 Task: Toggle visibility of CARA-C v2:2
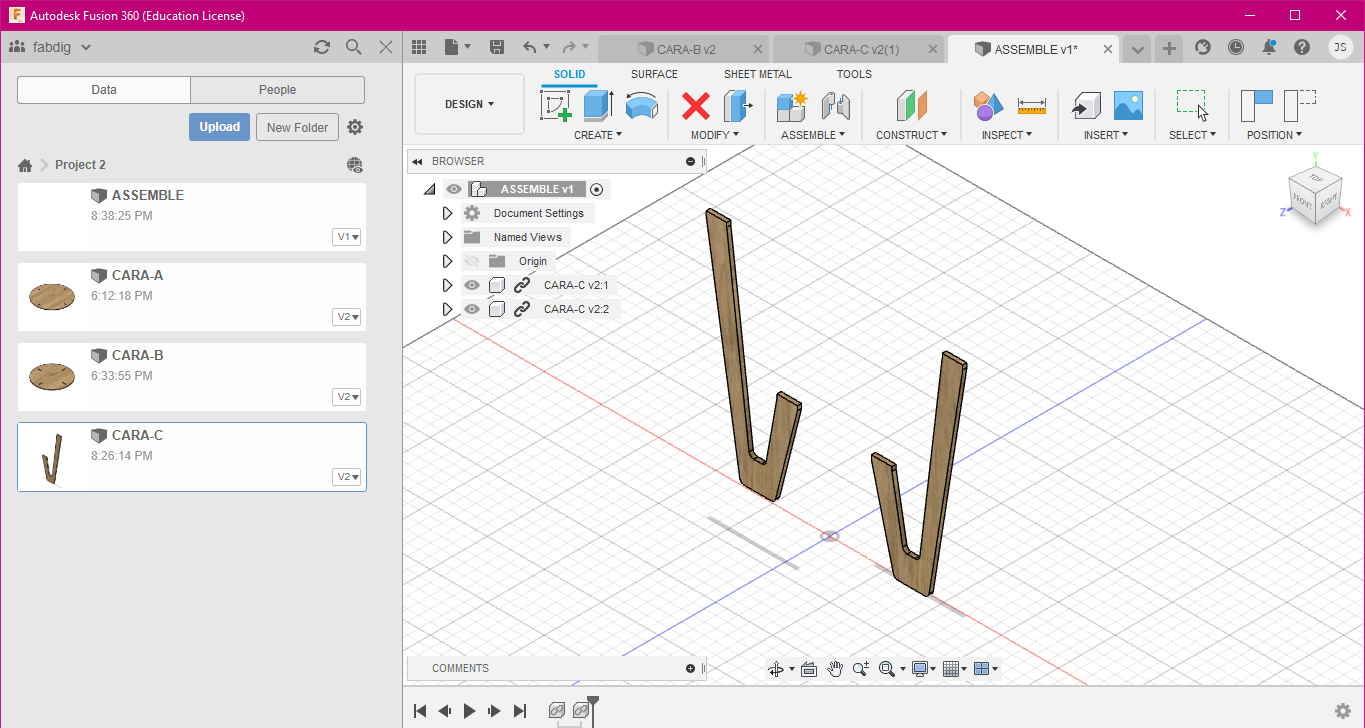[472, 309]
